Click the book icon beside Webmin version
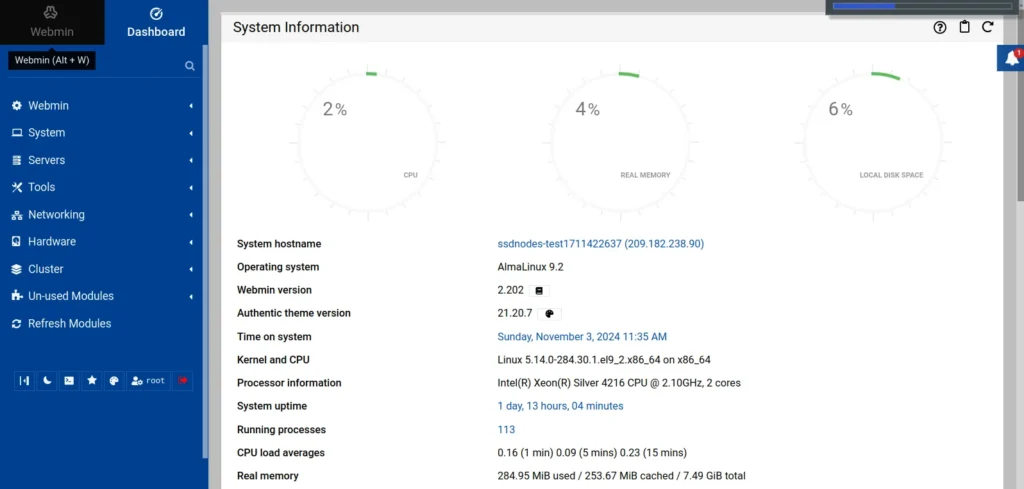This screenshot has width=1024, height=489. [x=539, y=291]
